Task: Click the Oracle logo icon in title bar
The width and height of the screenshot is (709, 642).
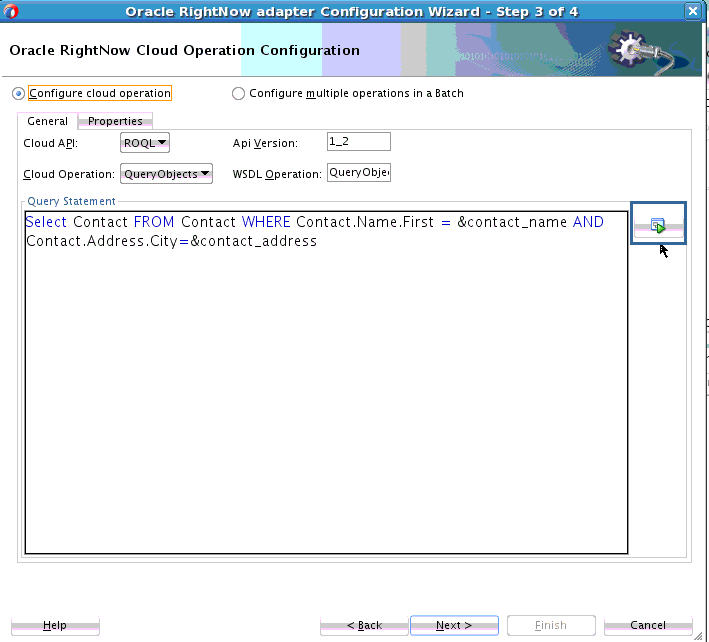Action: [10, 11]
